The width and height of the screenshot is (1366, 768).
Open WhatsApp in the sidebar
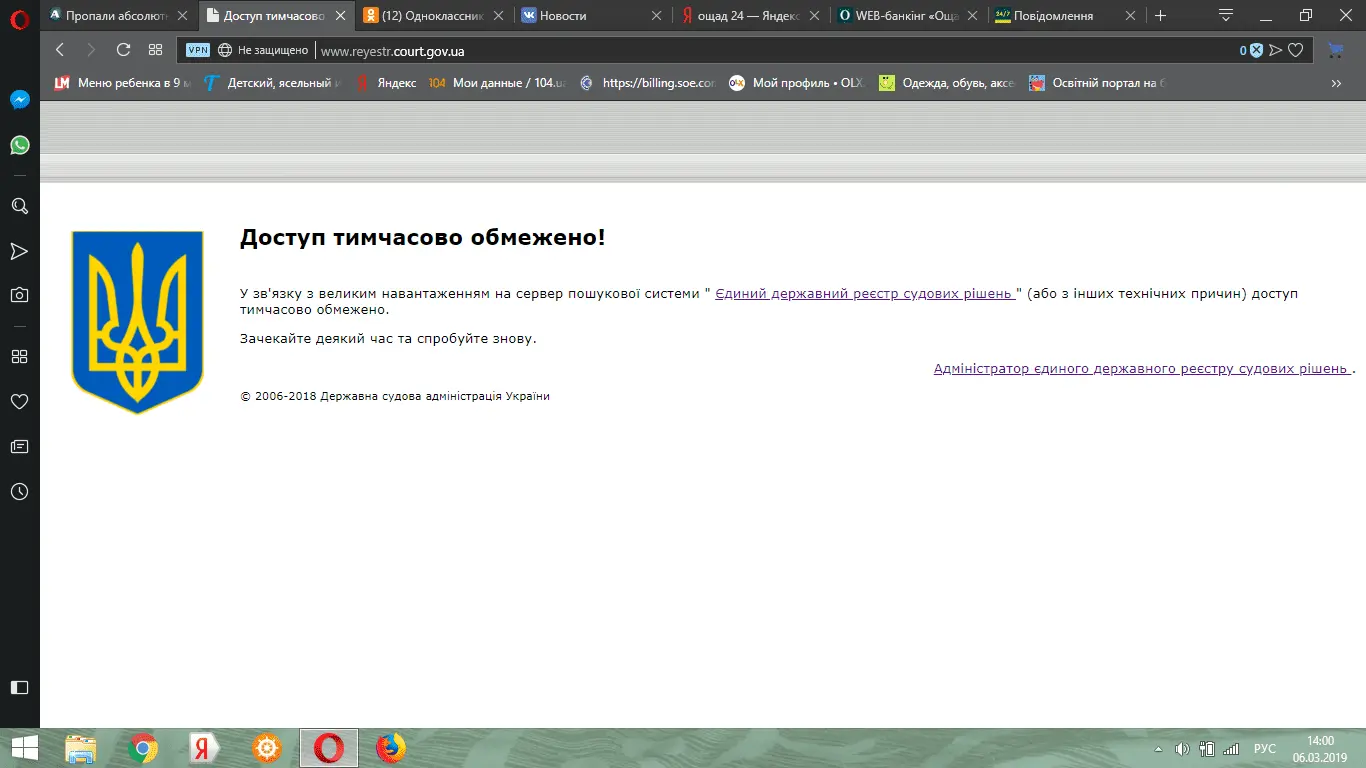pos(19,145)
